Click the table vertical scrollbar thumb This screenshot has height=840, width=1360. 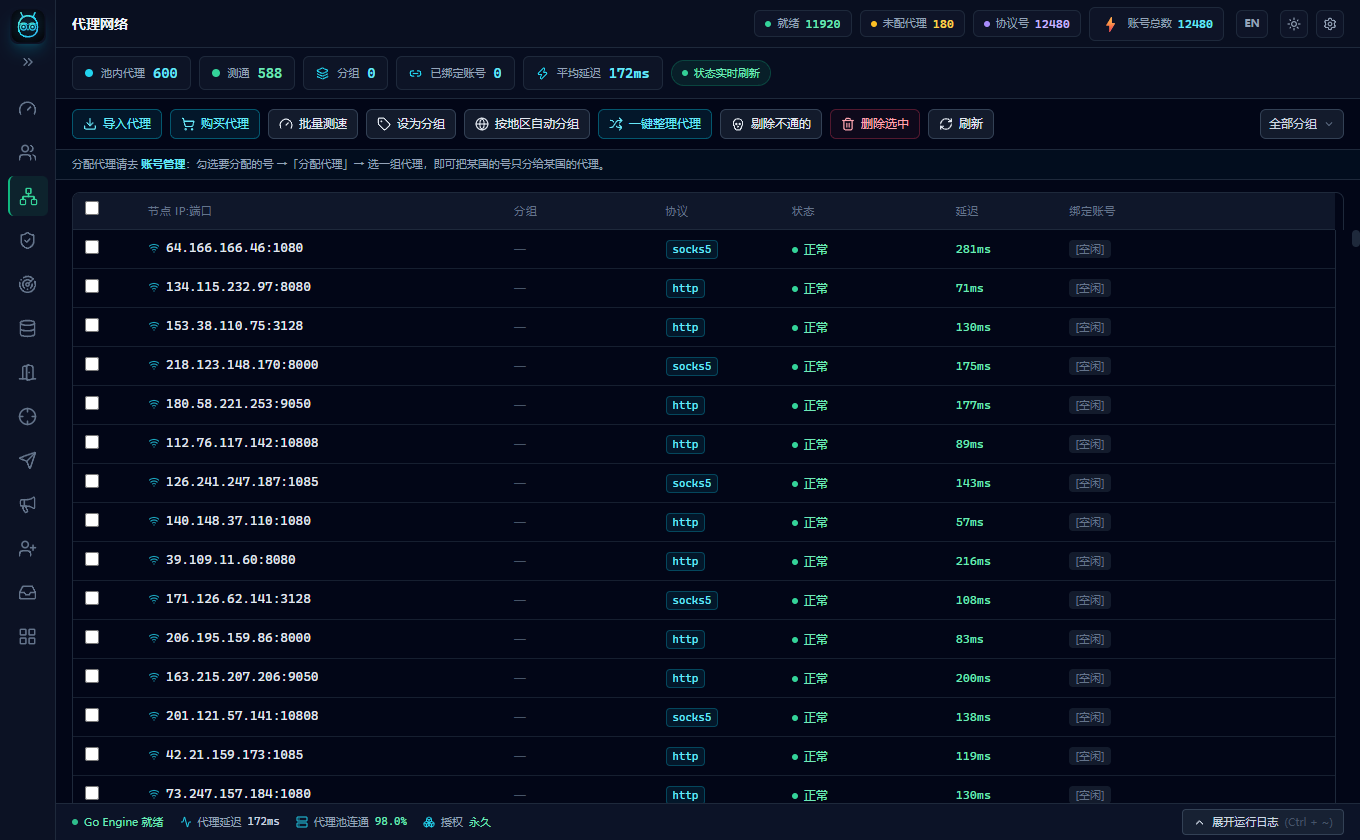click(x=1356, y=238)
